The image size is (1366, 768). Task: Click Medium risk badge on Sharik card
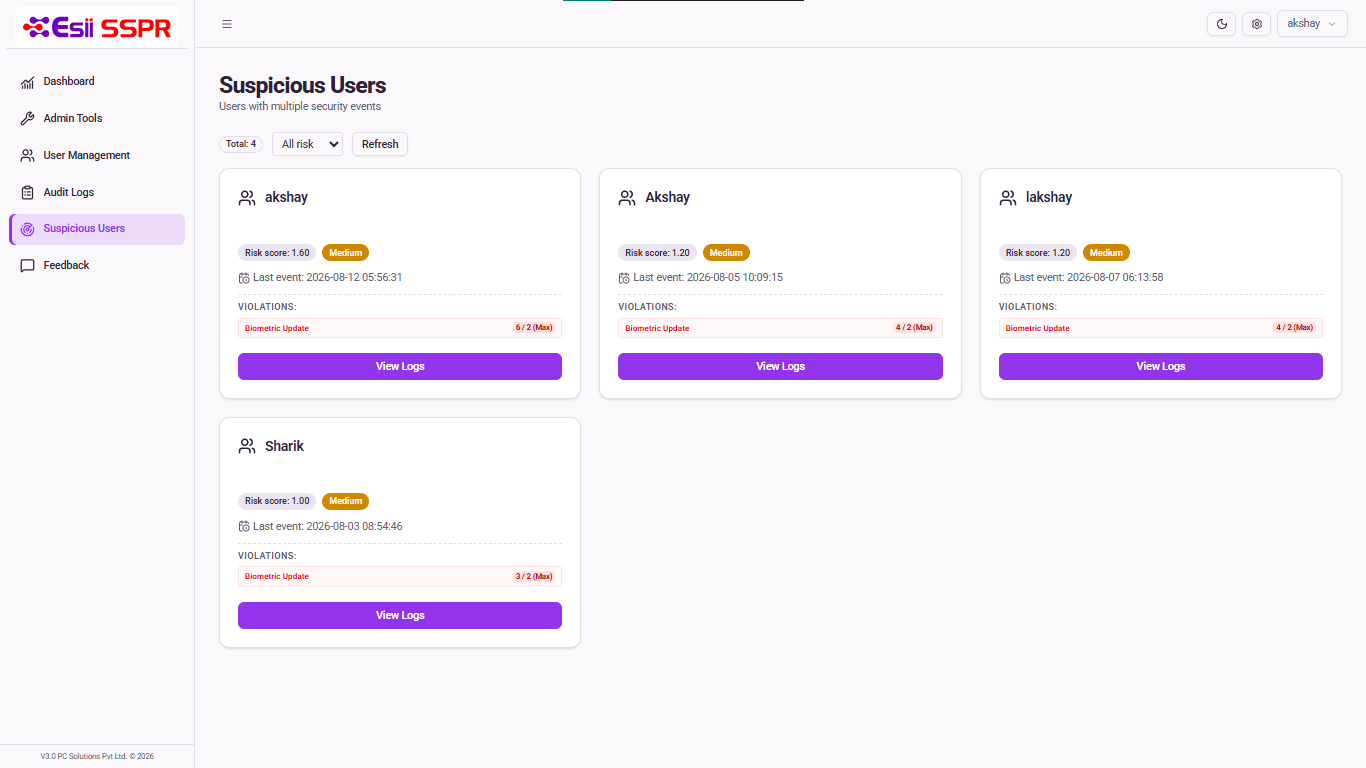(345, 501)
